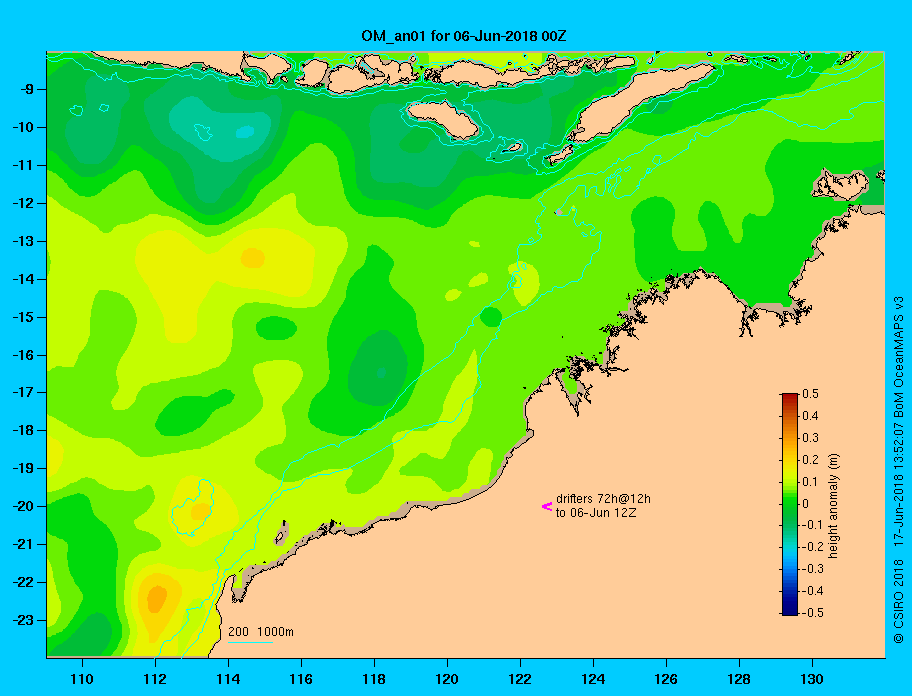Select the "to 06-Jun 12Z" legend line
Viewport: 912px width, 696px height.
(x=596, y=513)
